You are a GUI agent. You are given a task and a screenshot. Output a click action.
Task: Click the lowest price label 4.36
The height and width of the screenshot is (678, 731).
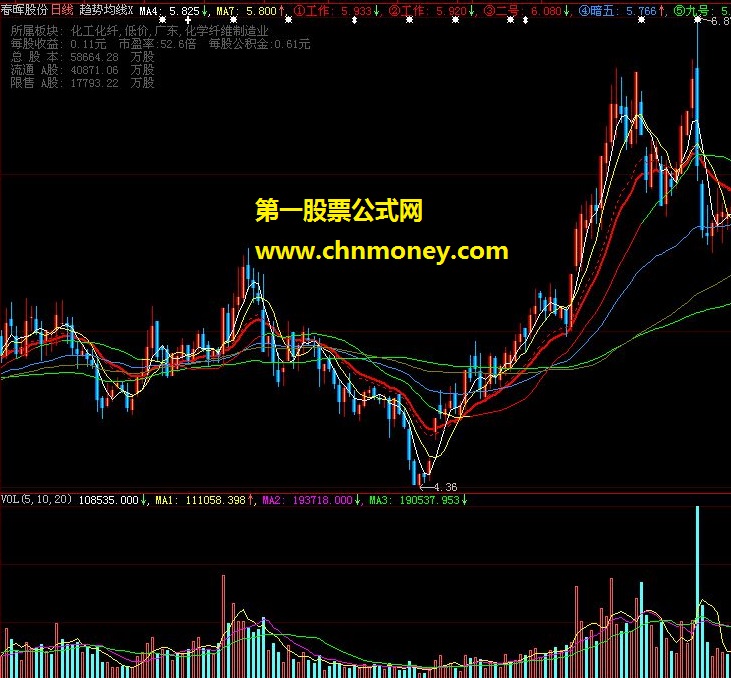click(446, 487)
